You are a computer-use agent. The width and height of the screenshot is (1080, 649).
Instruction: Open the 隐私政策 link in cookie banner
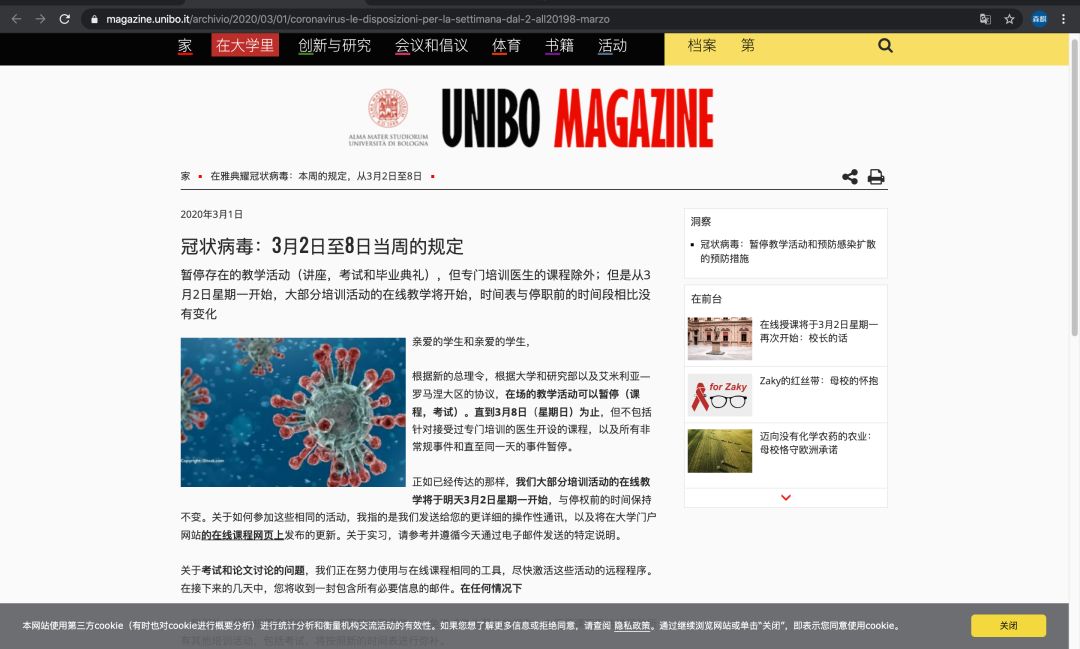632,626
